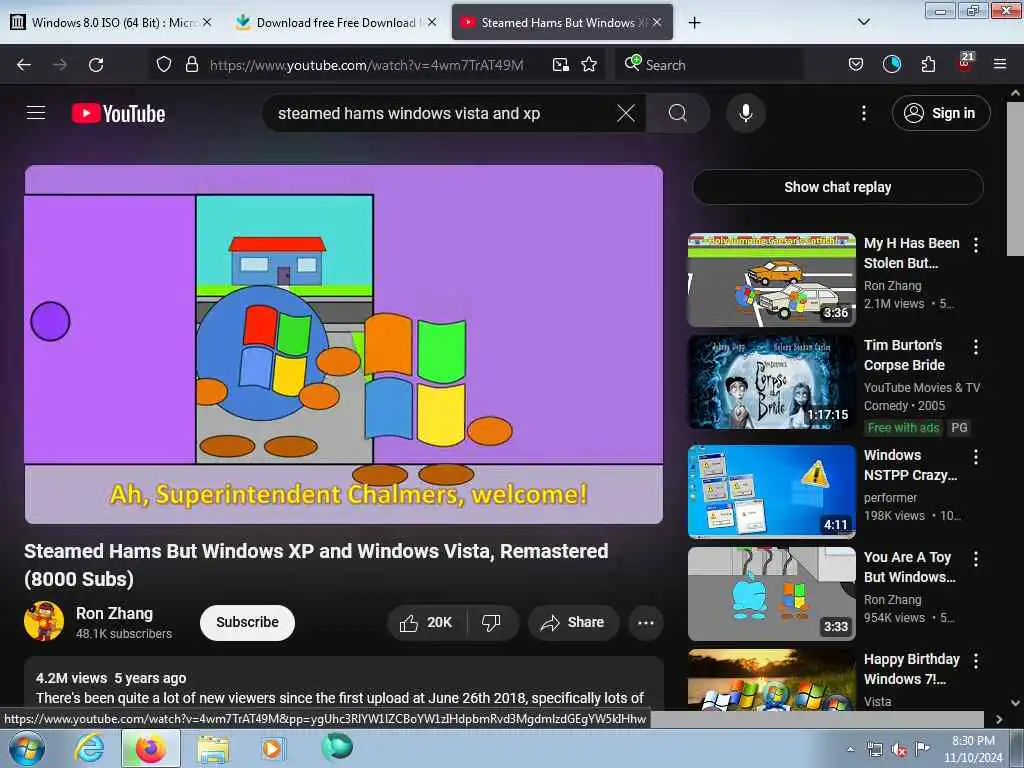Dislike the video with thumbs down
Viewport: 1024px width, 768px height.
pyautogui.click(x=492, y=622)
